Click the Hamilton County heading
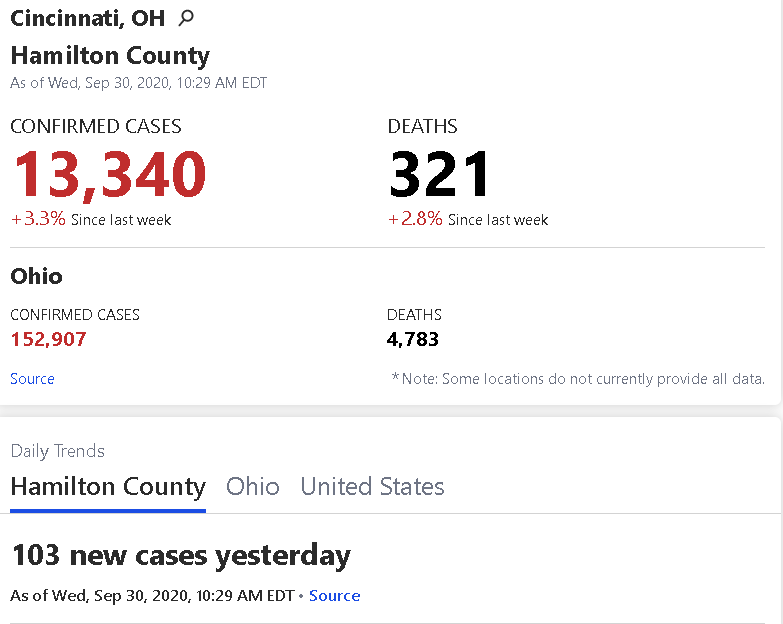Viewport: 783px width, 624px height. [110, 55]
